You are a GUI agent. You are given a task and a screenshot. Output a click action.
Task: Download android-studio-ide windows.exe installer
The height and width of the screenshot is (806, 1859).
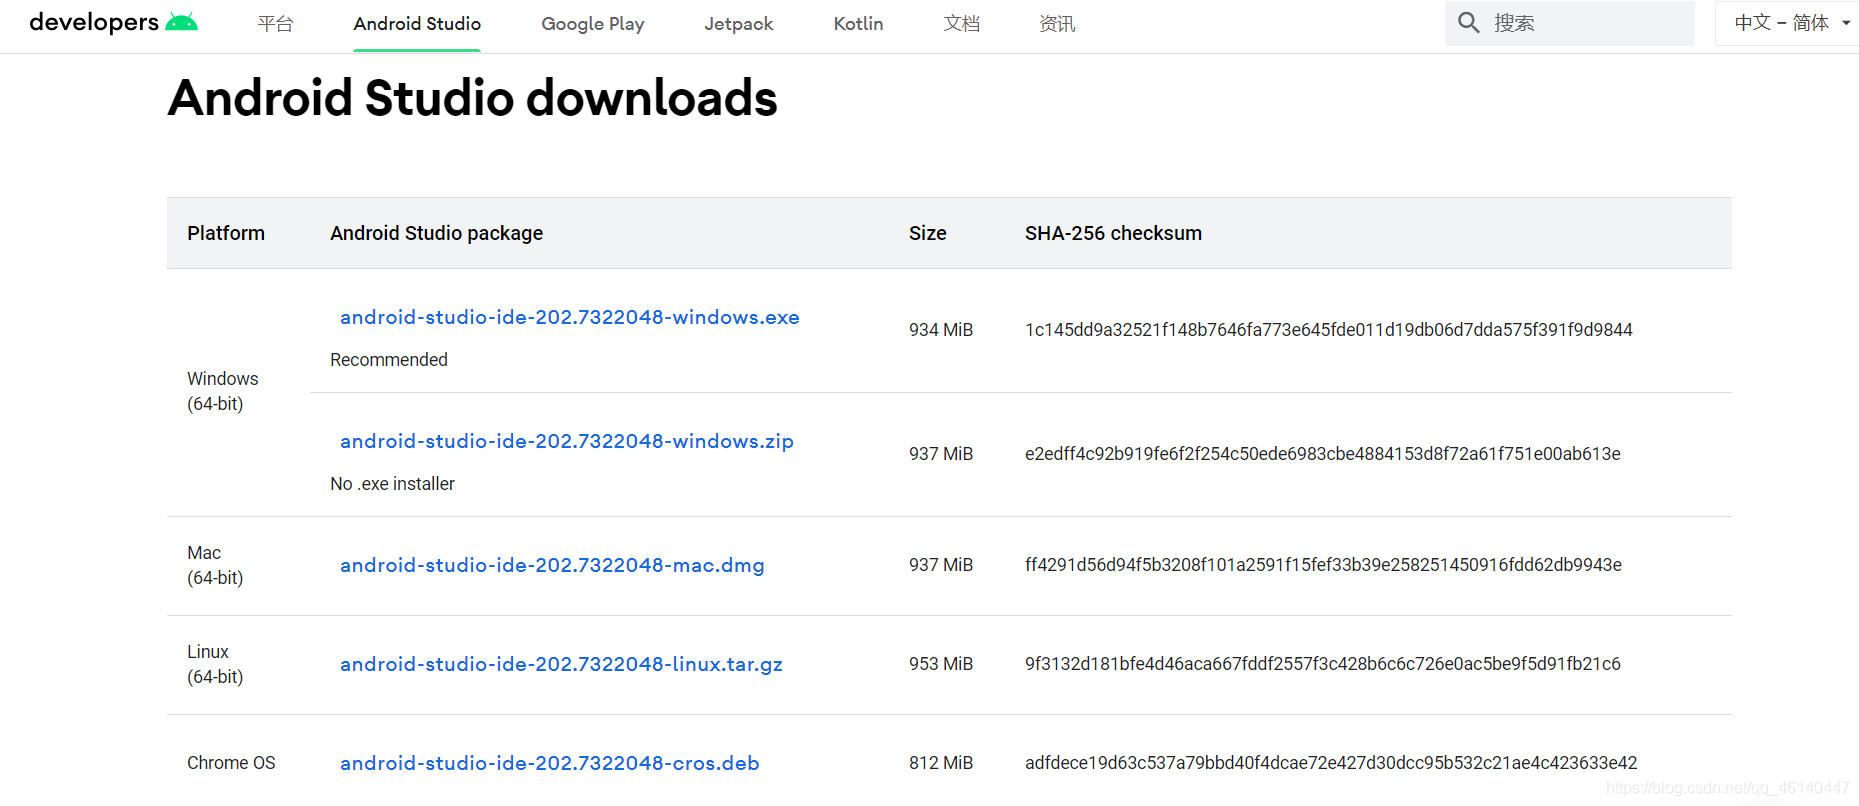570,317
